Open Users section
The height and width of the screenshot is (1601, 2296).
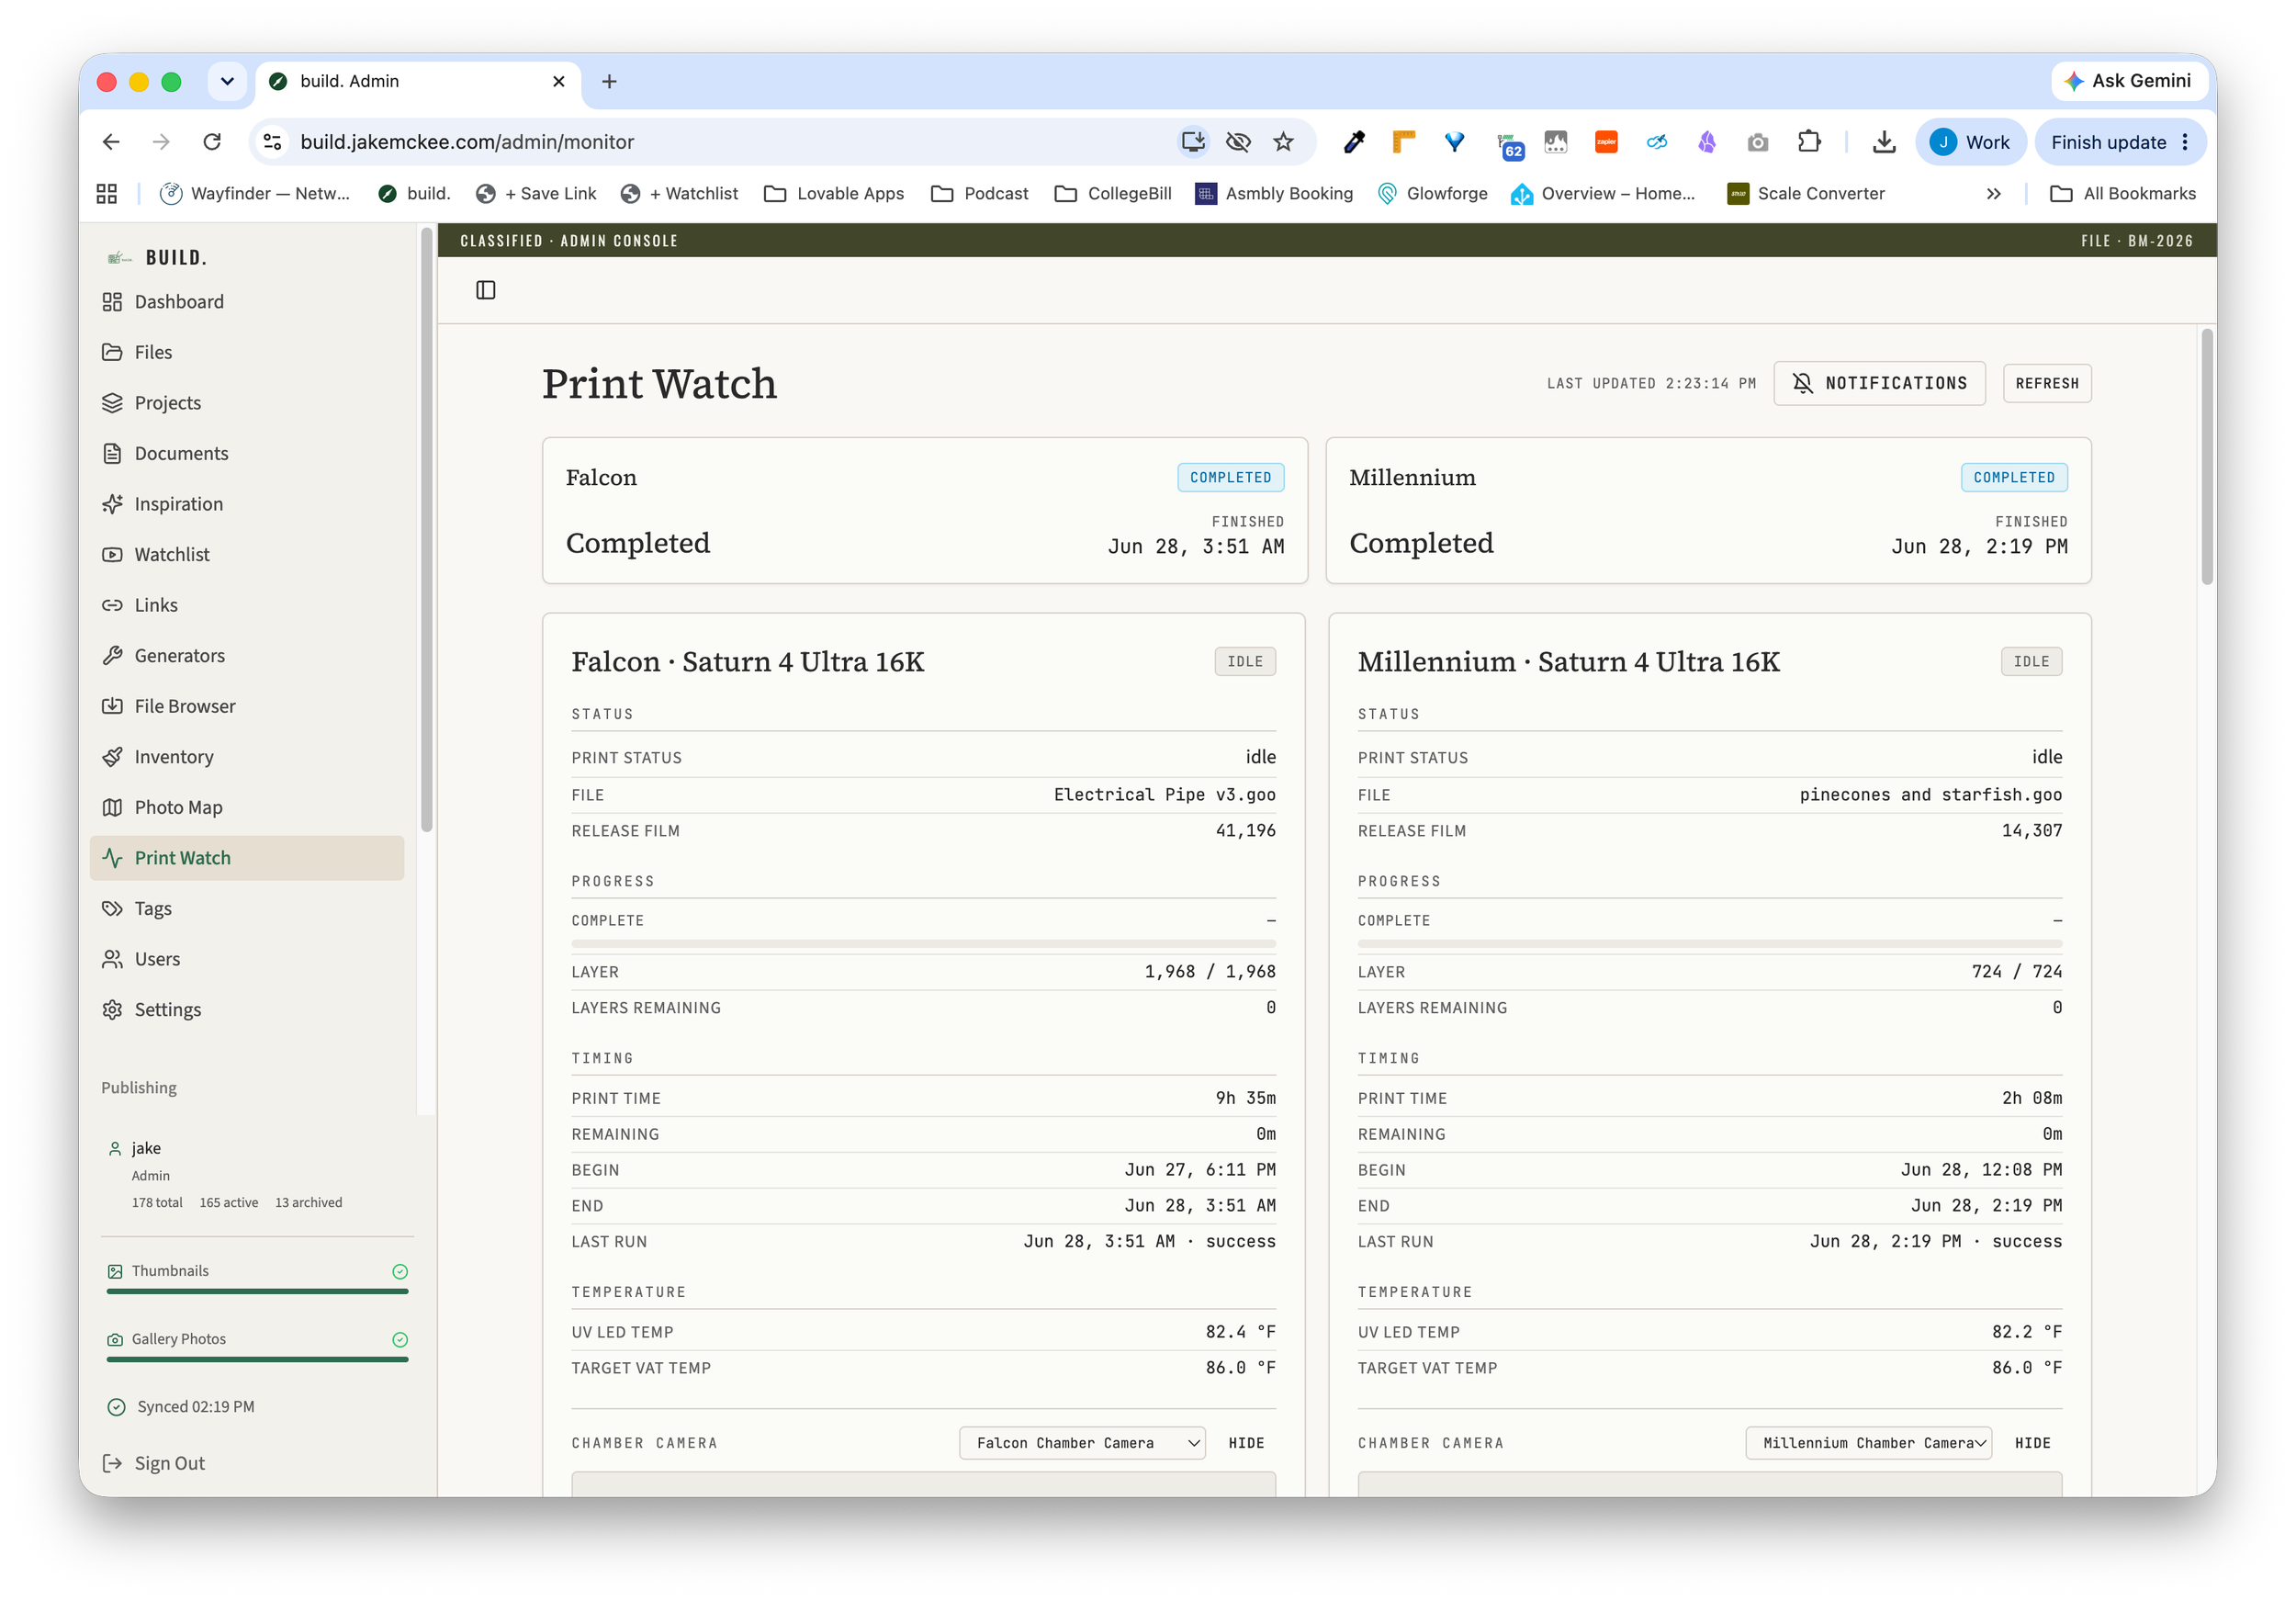click(140, 959)
